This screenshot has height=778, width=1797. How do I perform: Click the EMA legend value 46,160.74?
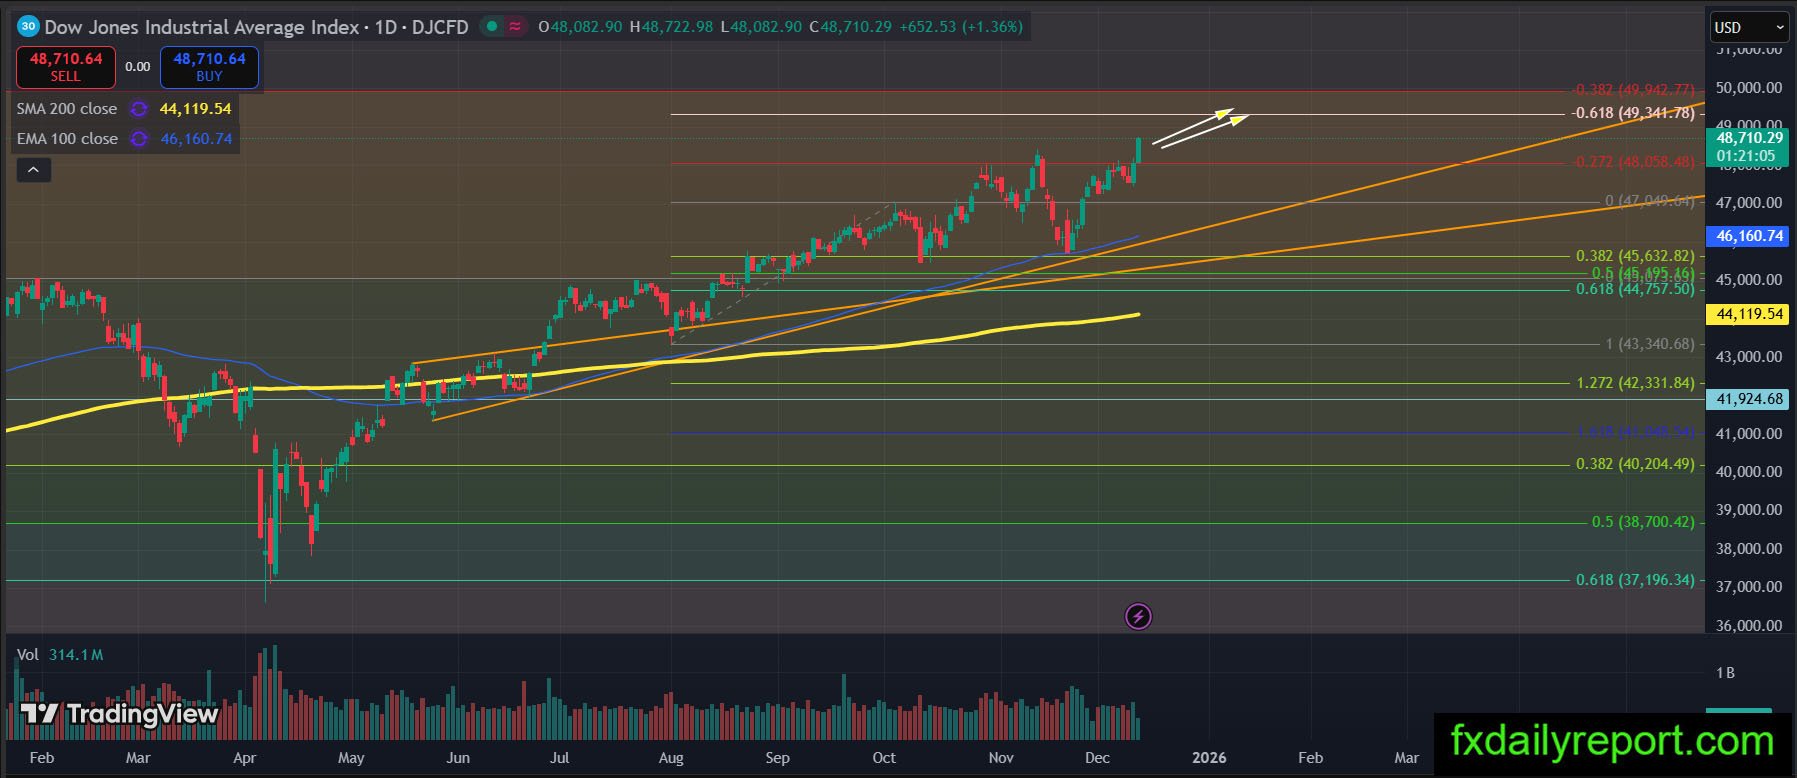click(196, 139)
